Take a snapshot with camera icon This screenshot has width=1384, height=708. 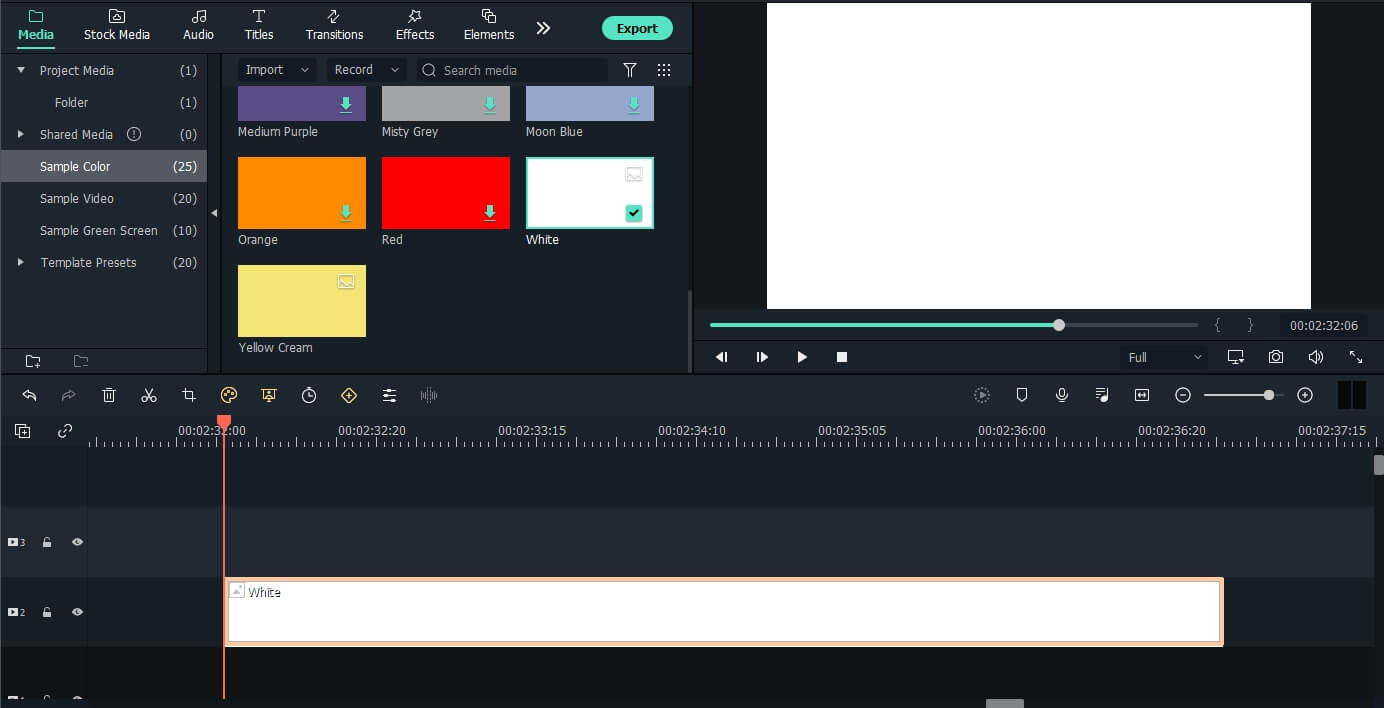coord(1276,357)
